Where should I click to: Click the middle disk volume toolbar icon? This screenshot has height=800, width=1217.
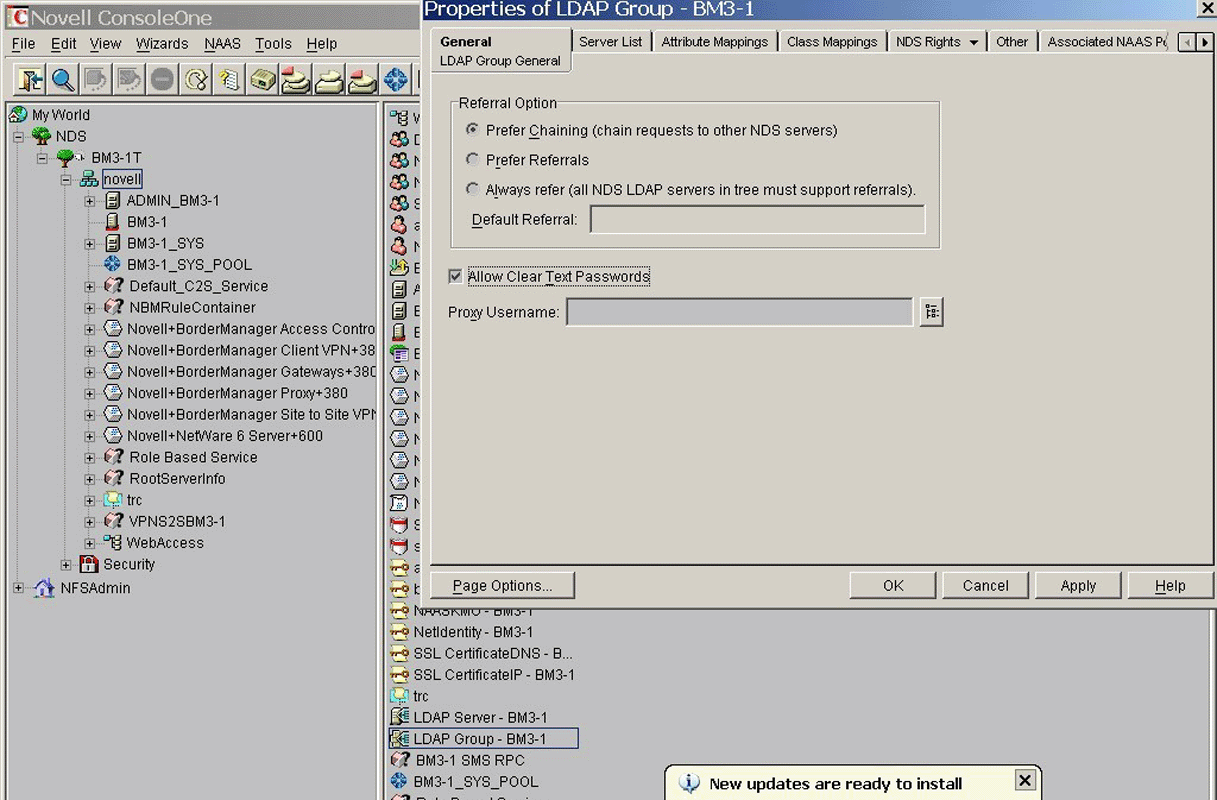coord(330,80)
